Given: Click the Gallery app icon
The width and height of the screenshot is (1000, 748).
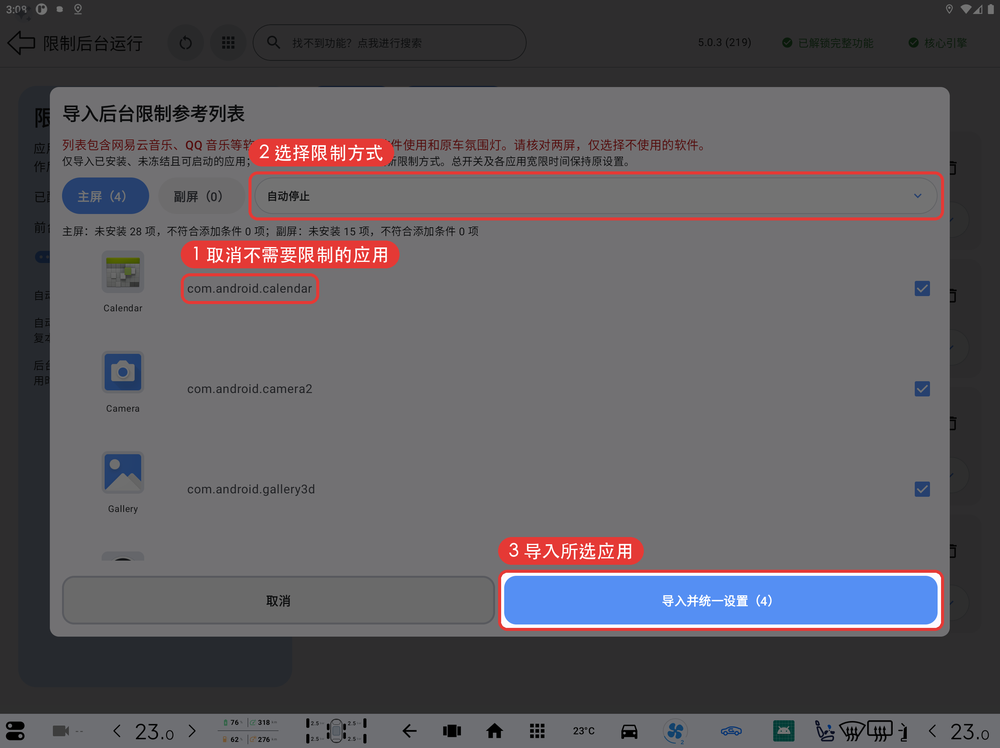Looking at the screenshot, I should pyautogui.click(x=123, y=473).
